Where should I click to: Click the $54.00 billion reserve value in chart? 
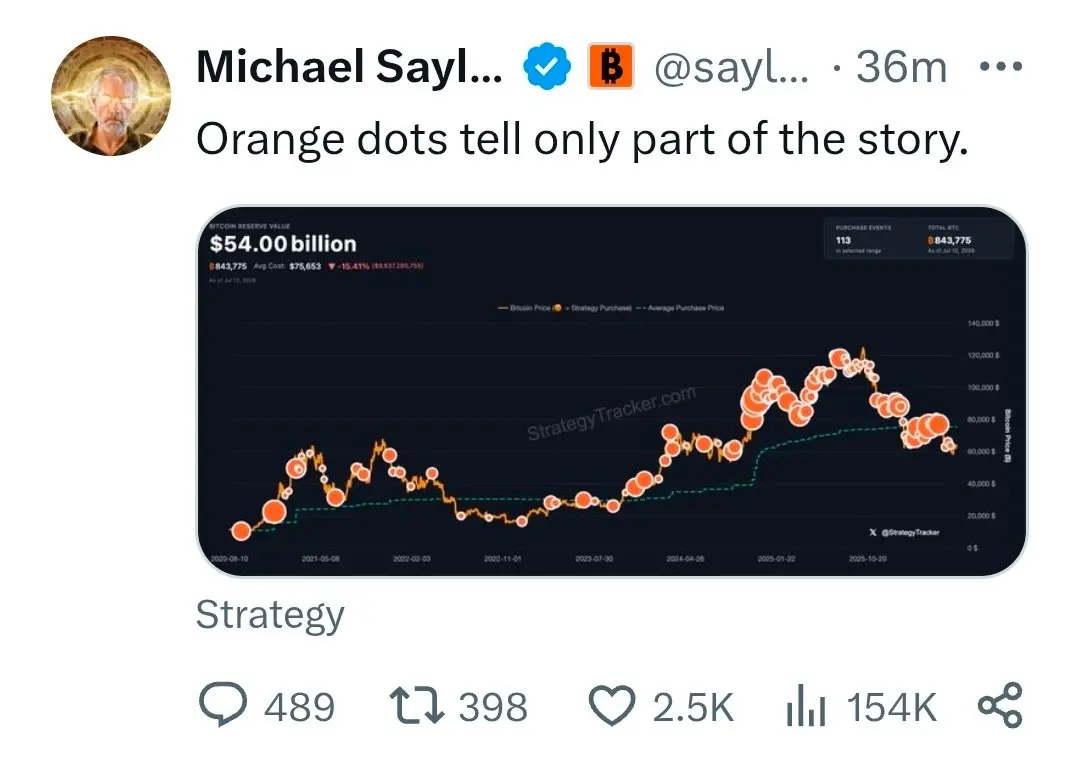coord(283,244)
